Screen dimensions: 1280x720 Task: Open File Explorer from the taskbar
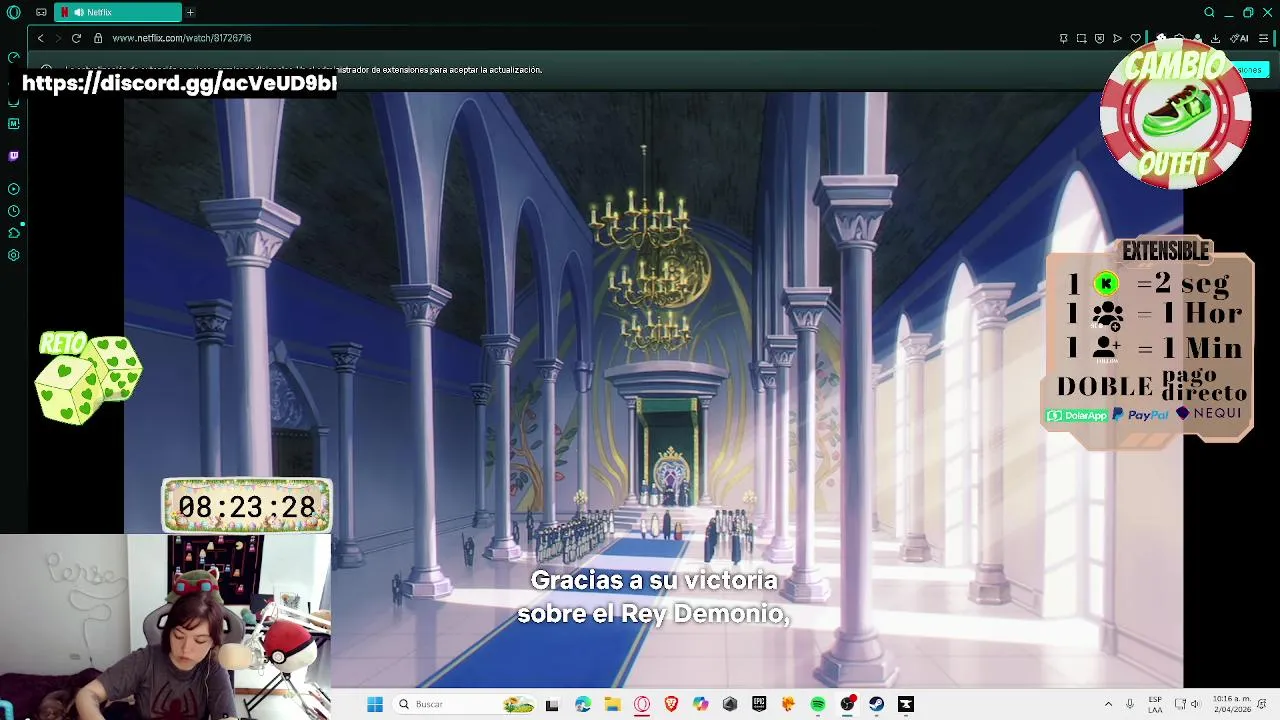point(612,704)
